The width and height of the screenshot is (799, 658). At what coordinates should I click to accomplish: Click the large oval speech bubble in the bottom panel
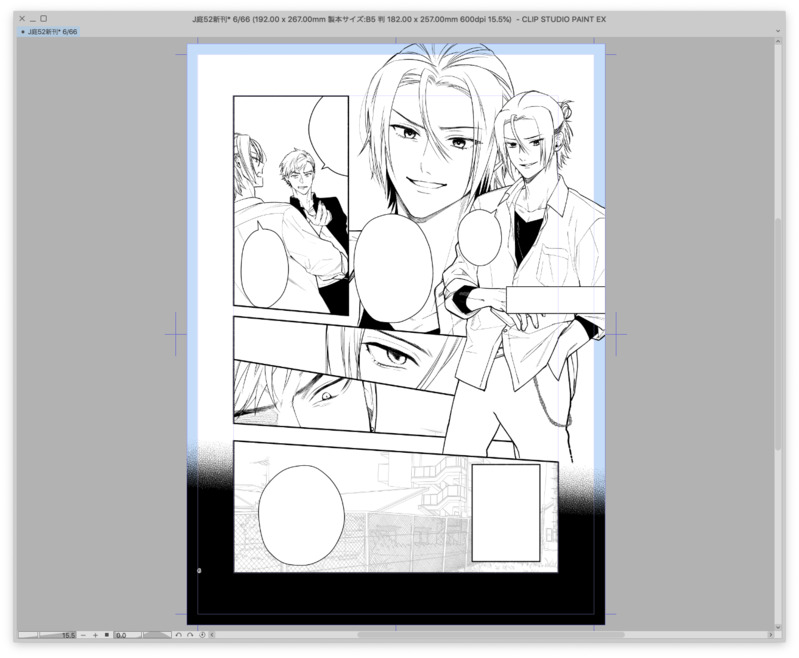coord(301,515)
